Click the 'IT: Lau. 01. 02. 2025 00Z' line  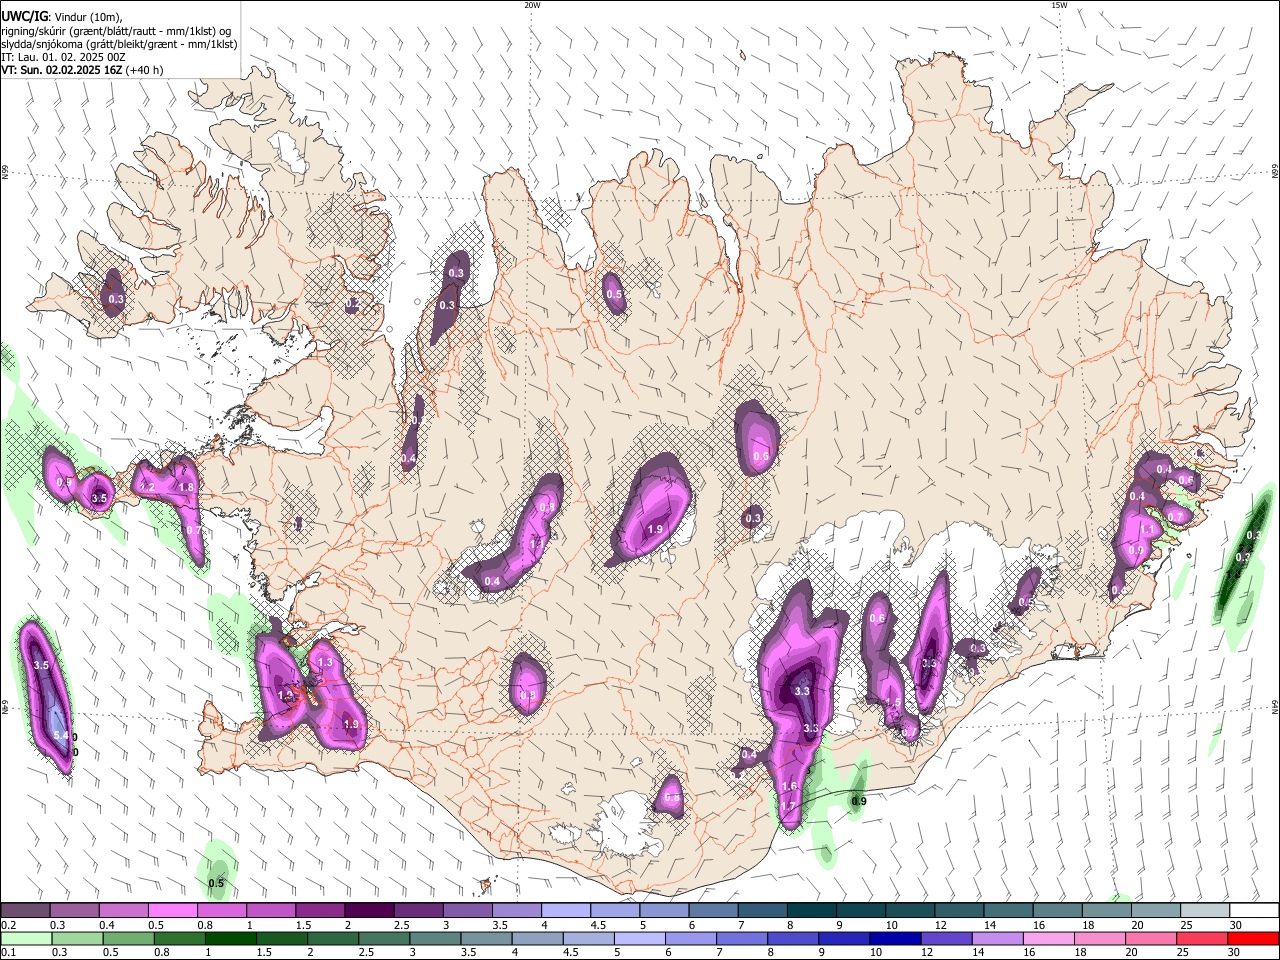tap(63, 57)
